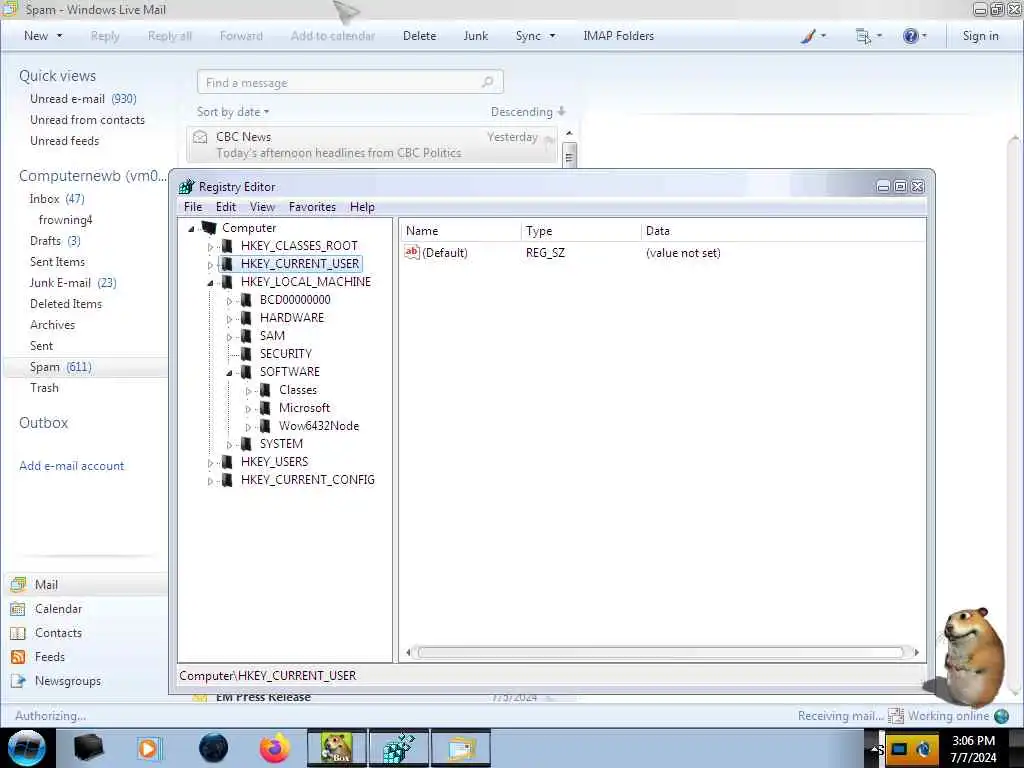Image resolution: width=1024 pixels, height=768 pixels.
Task: Click the message list scrollbar thumb
Action: [569, 157]
